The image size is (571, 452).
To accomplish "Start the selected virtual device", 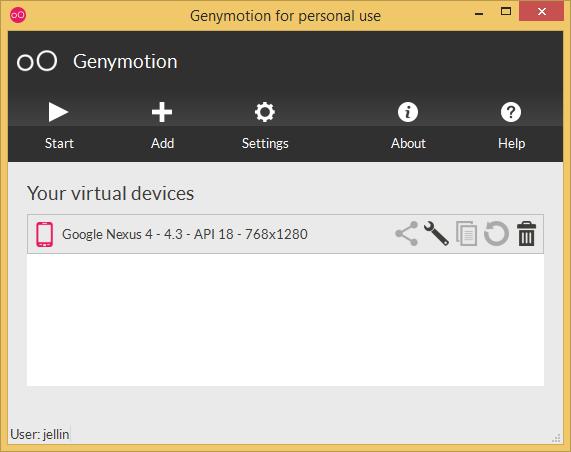I will tap(59, 126).
